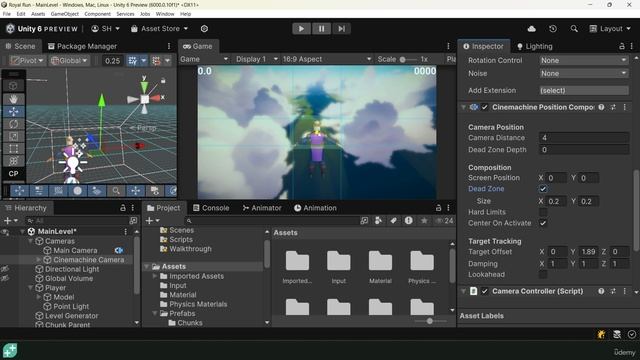Open the bug/debug icon in status bar
Viewport: 640px width, 360px height.
(601, 334)
